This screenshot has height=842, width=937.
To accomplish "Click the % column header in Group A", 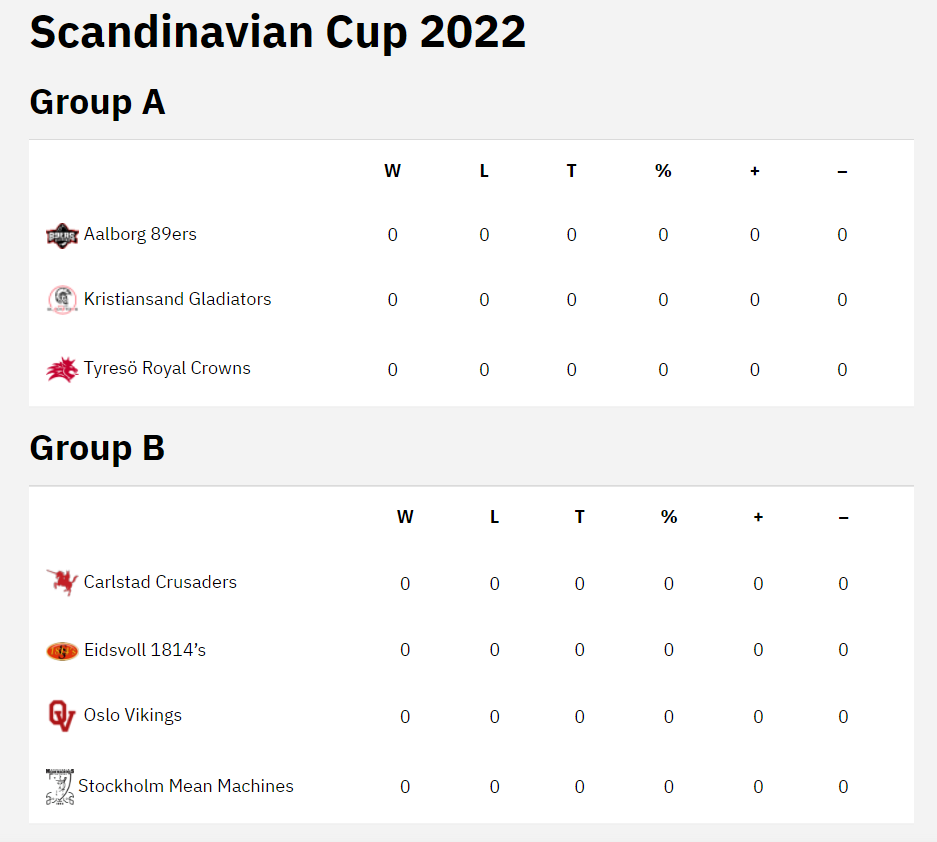I will click(663, 171).
